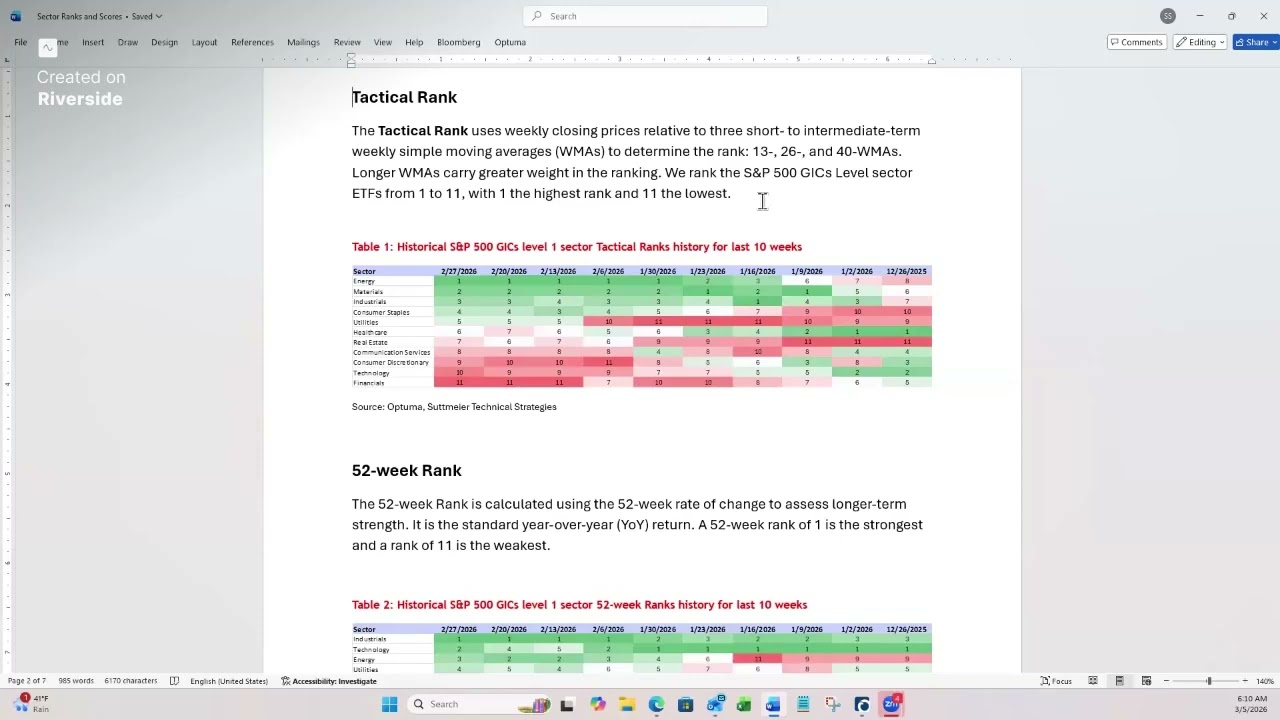The image size is (1280, 720).
Task: Open the Optuma ribbon tab
Action: click(x=510, y=42)
